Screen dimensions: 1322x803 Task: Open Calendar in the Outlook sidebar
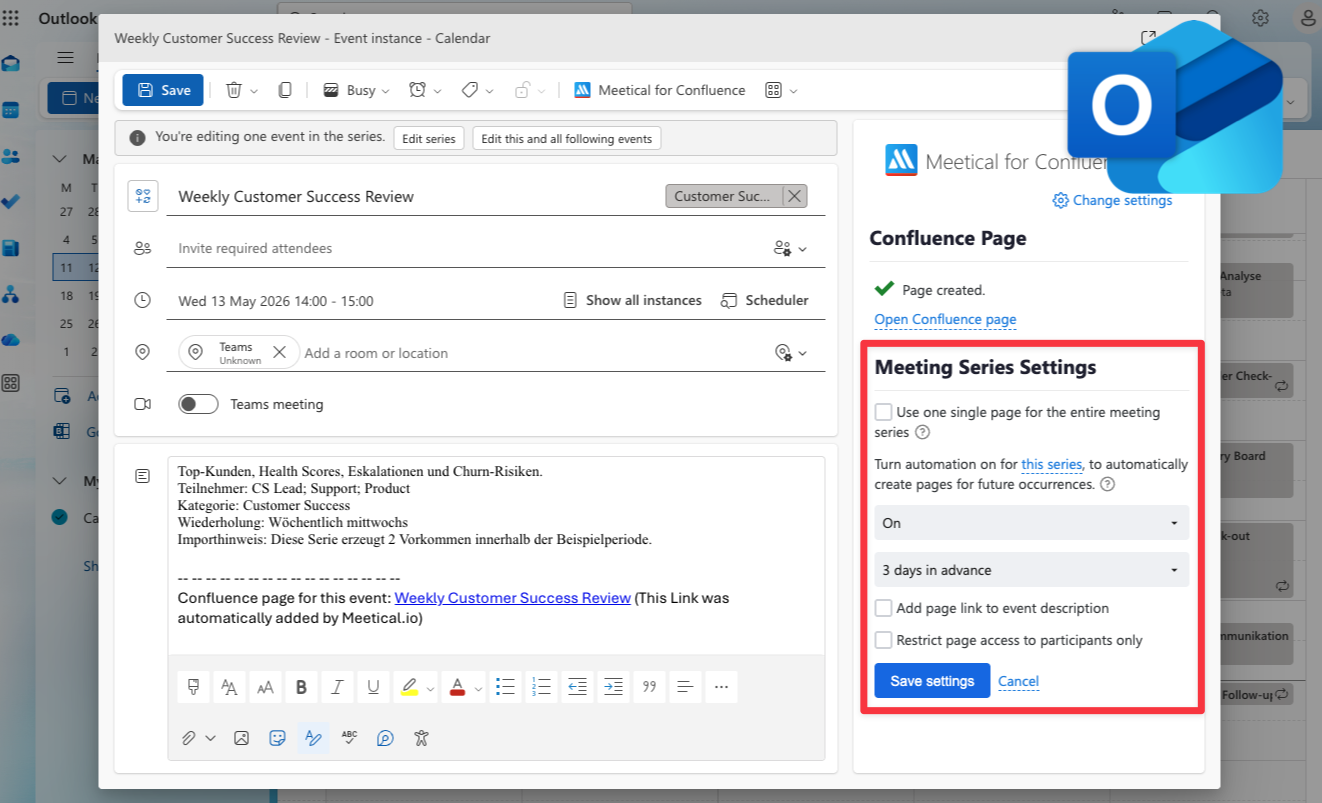11,110
